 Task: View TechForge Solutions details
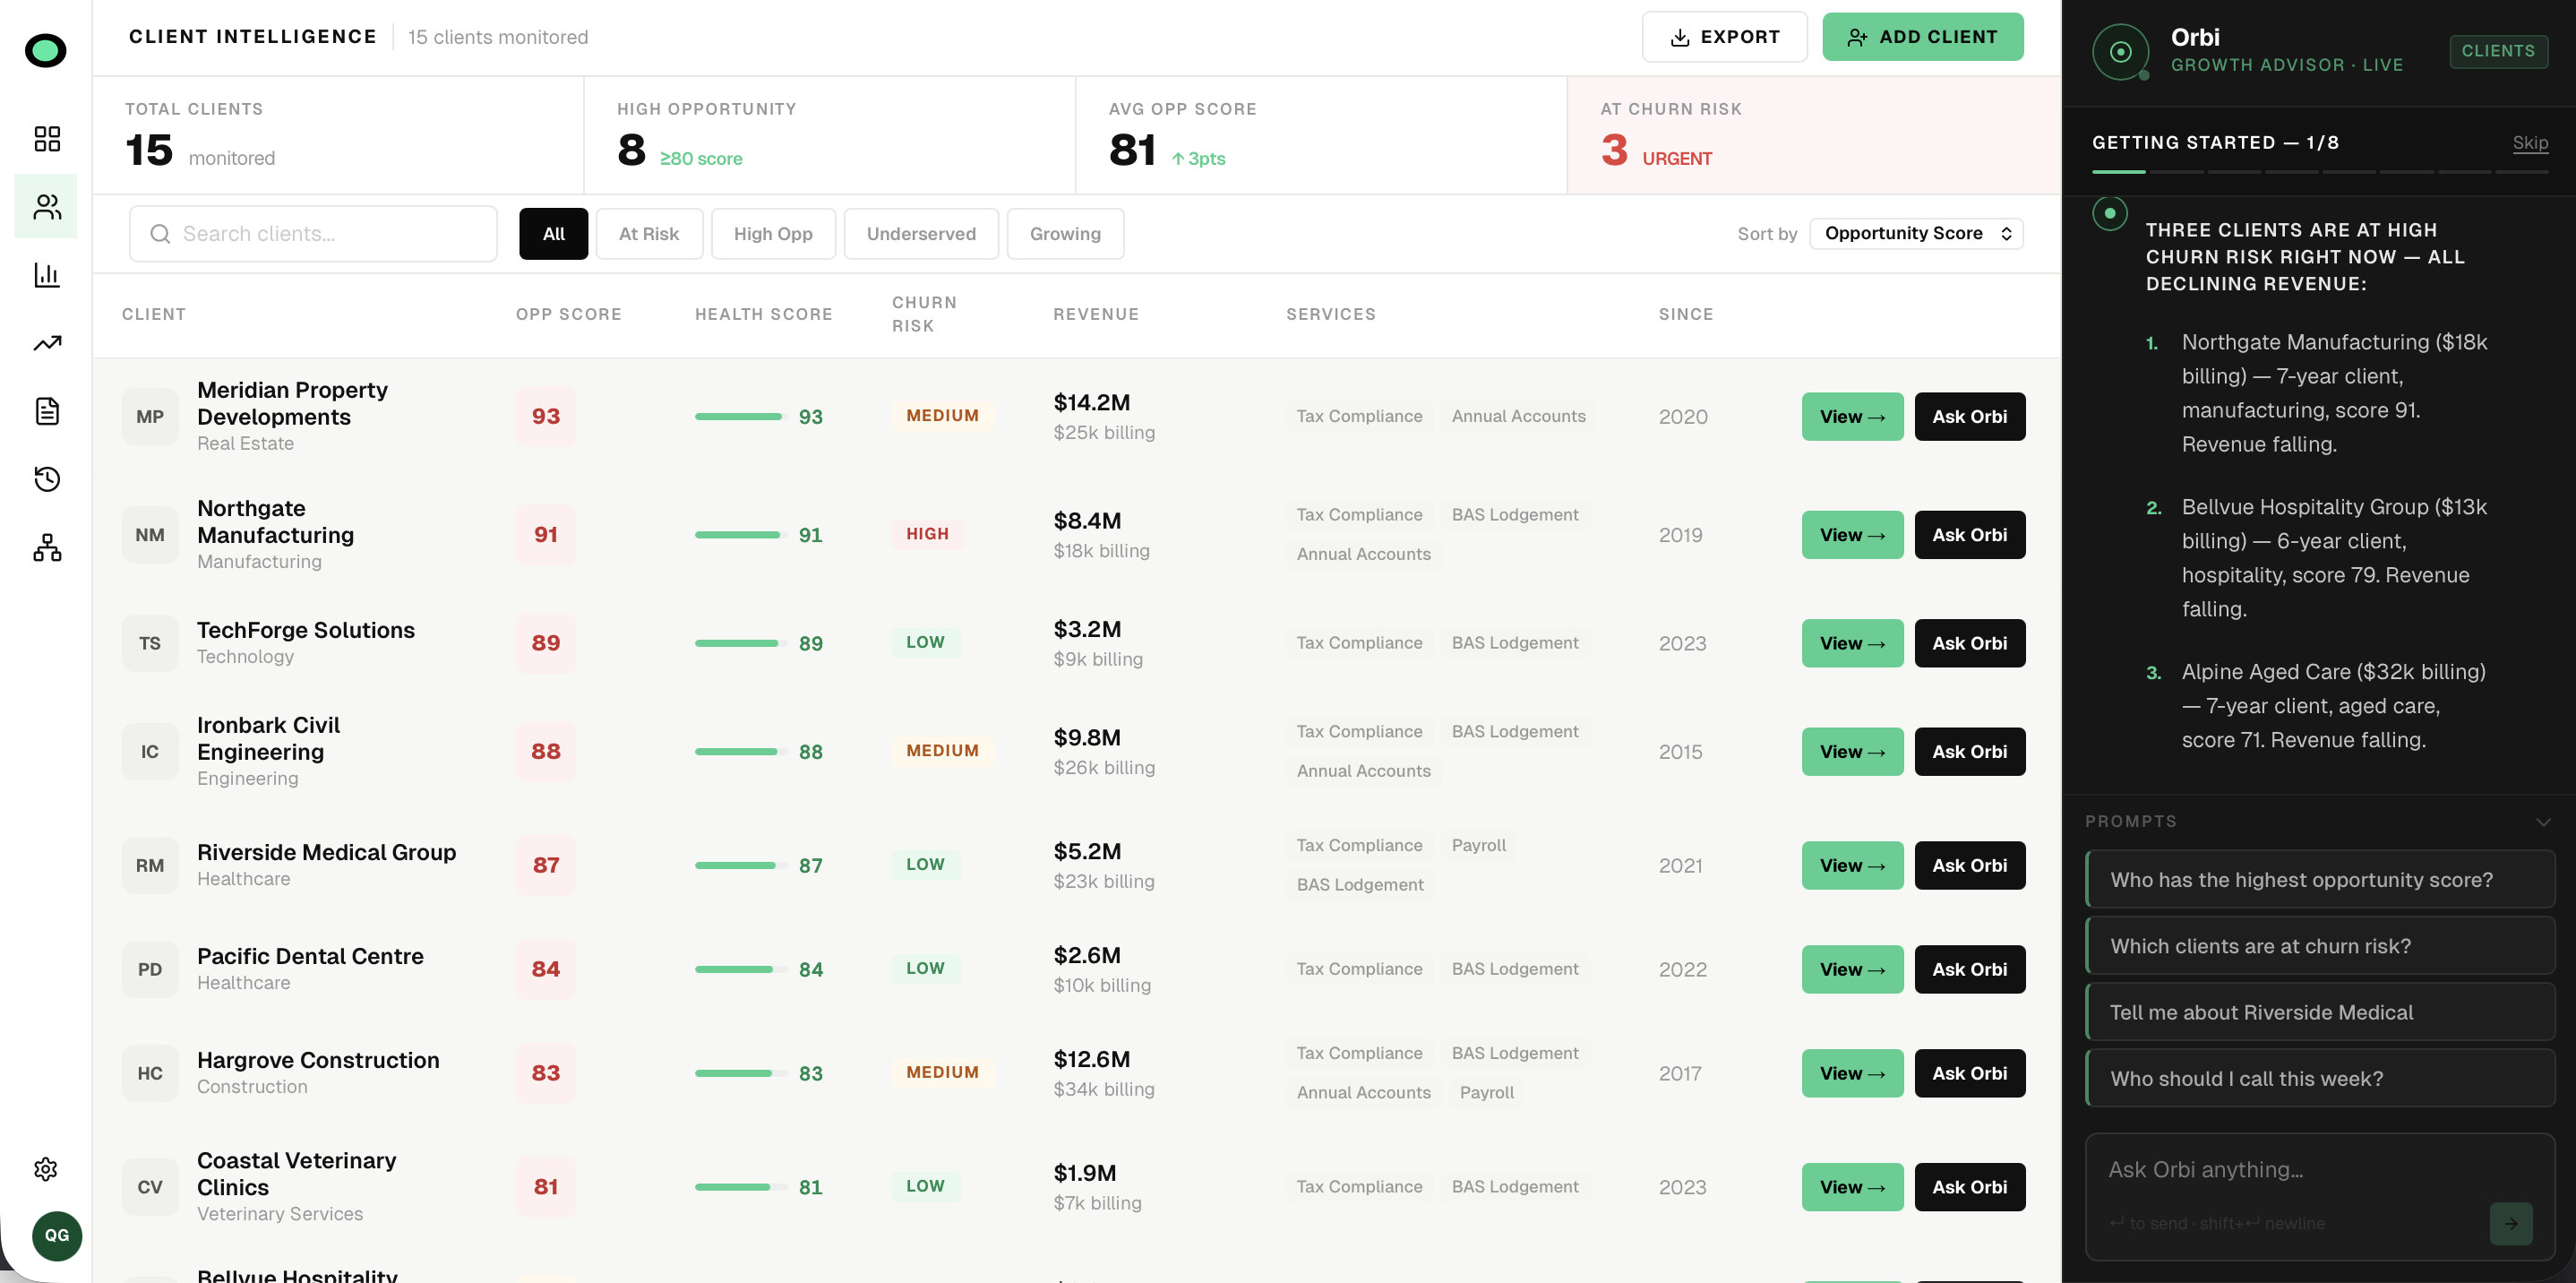pyautogui.click(x=1852, y=643)
